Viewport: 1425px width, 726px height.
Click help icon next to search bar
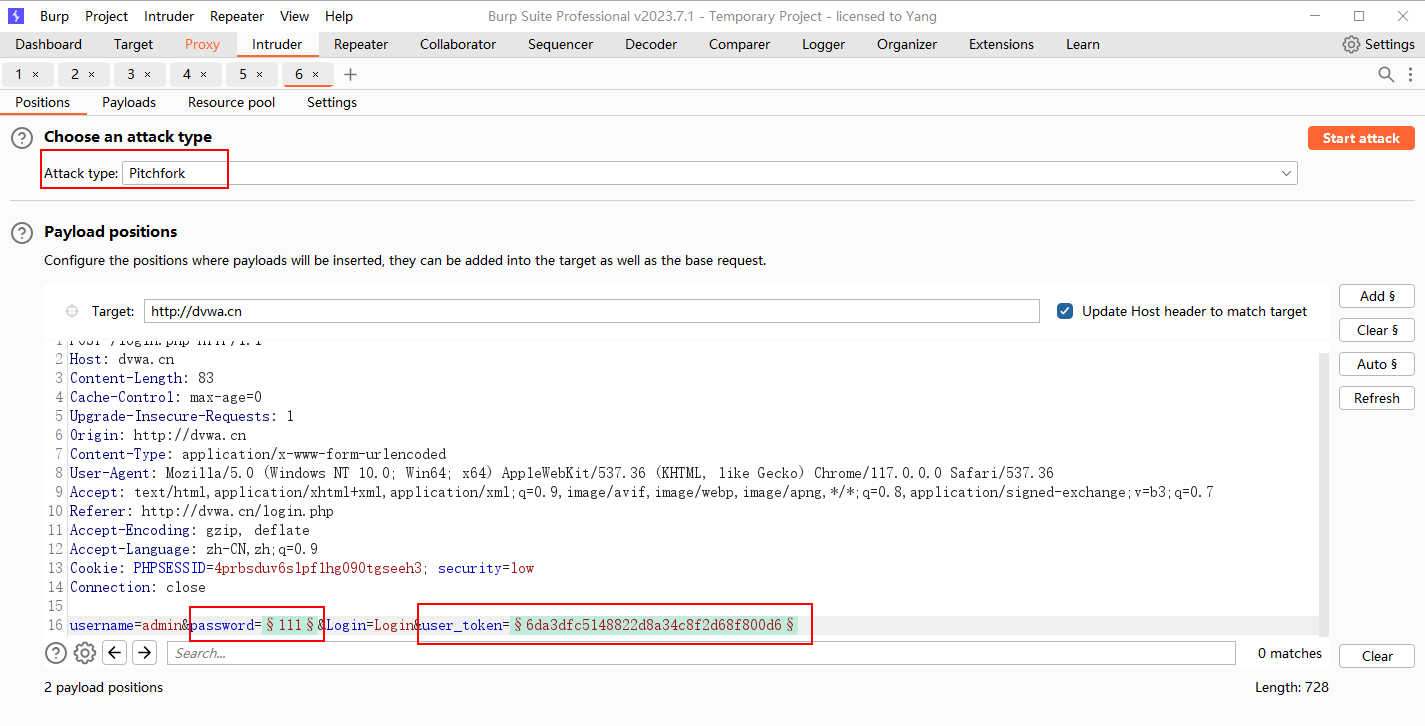pos(56,653)
